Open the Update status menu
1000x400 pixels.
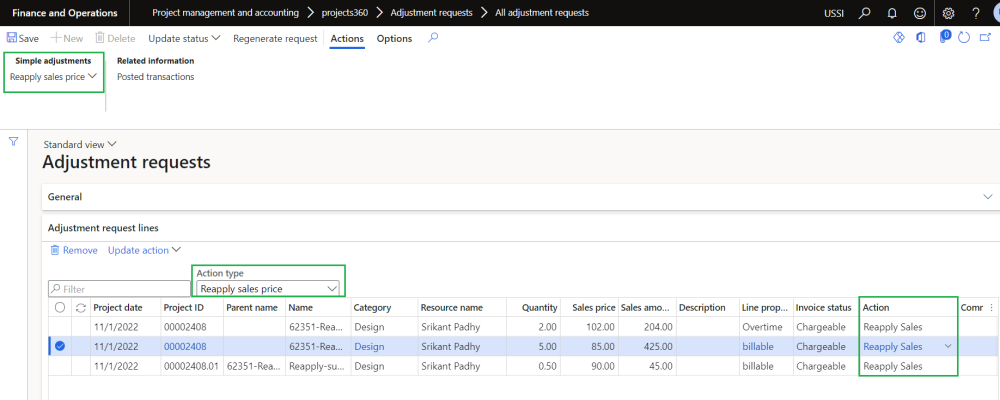(x=185, y=38)
